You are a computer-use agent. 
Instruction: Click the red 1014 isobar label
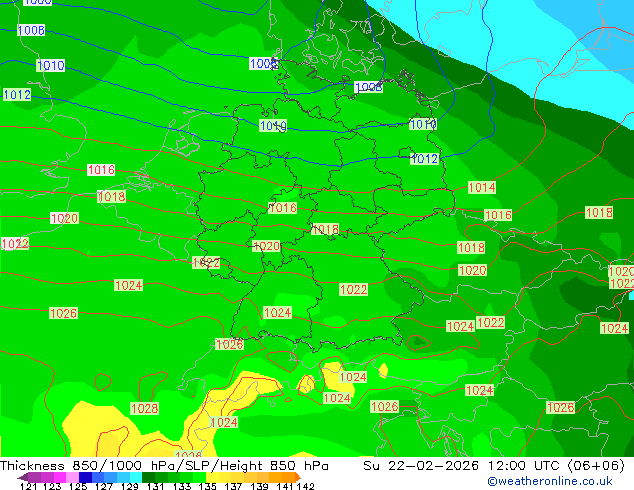pyautogui.click(x=482, y=188)
